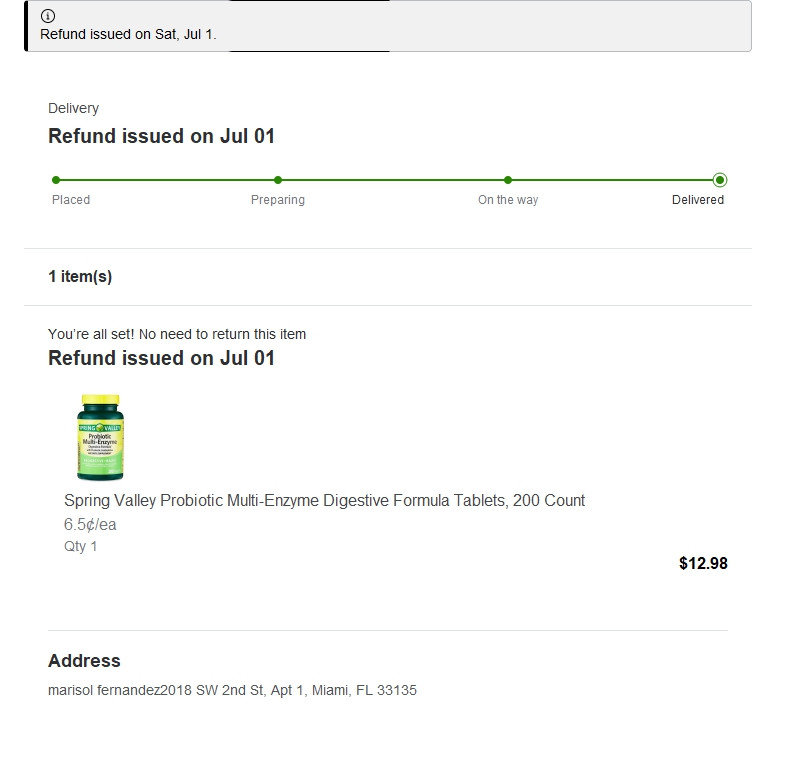Click the Miami delivery address text
Image resolution: width=800 pixels, height=766 pixels.
[232, 690]
